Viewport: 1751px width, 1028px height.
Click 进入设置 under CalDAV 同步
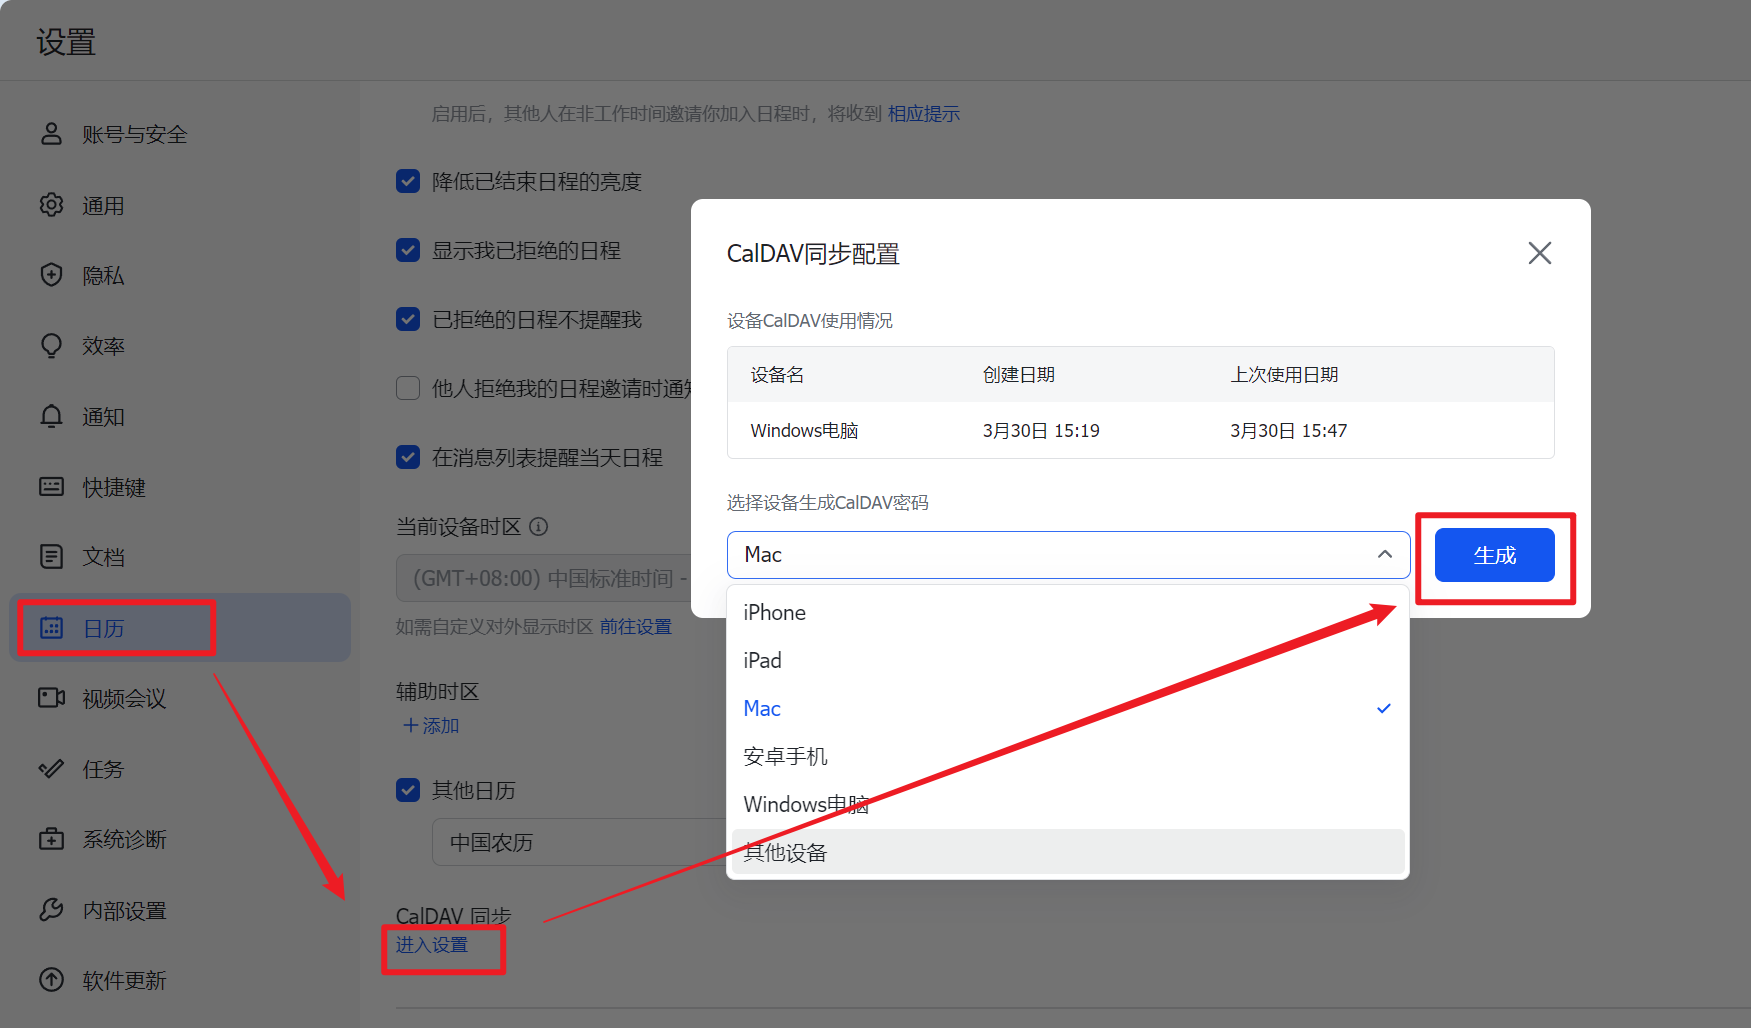[432, 945]
